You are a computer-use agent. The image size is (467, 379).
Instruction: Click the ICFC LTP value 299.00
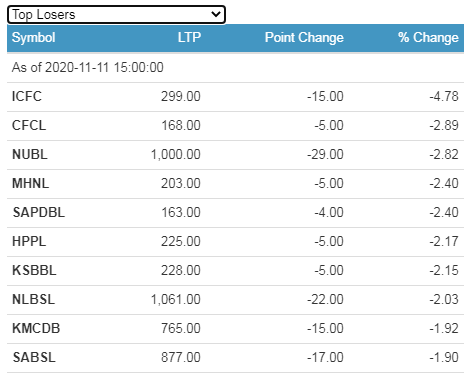[181, 97]
